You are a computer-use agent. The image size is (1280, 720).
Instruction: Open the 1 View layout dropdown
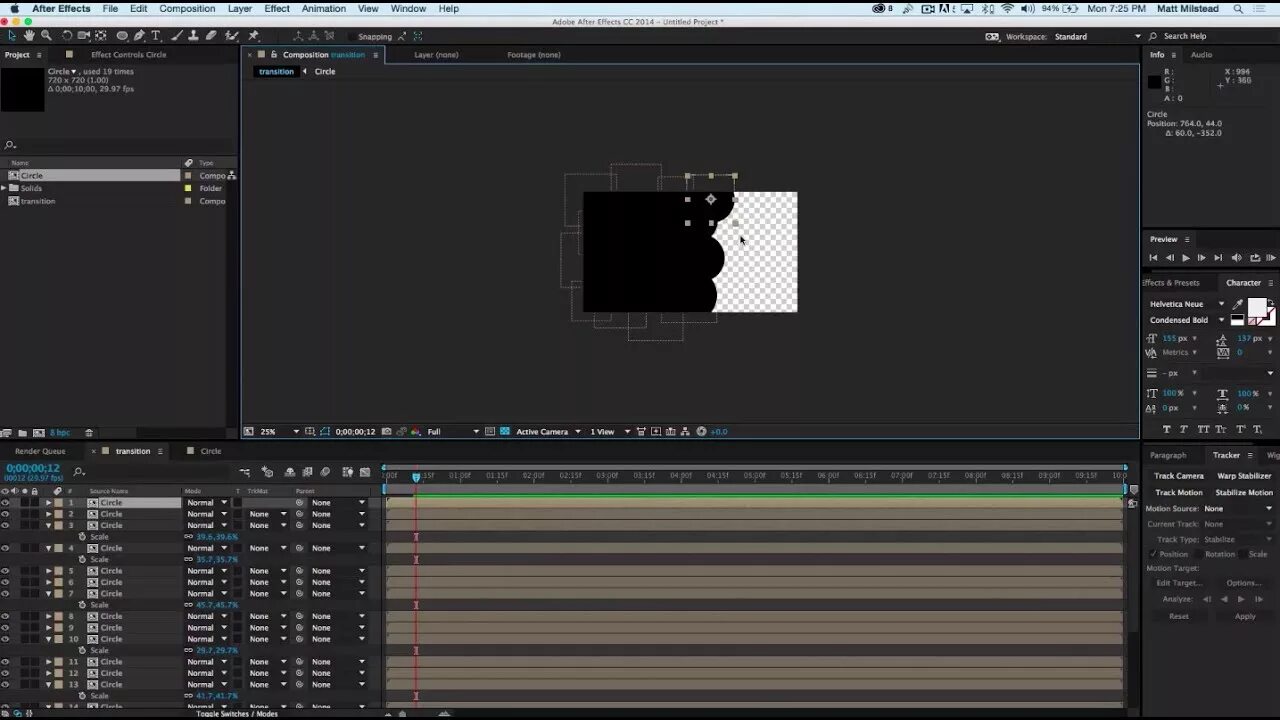(610, 431)
